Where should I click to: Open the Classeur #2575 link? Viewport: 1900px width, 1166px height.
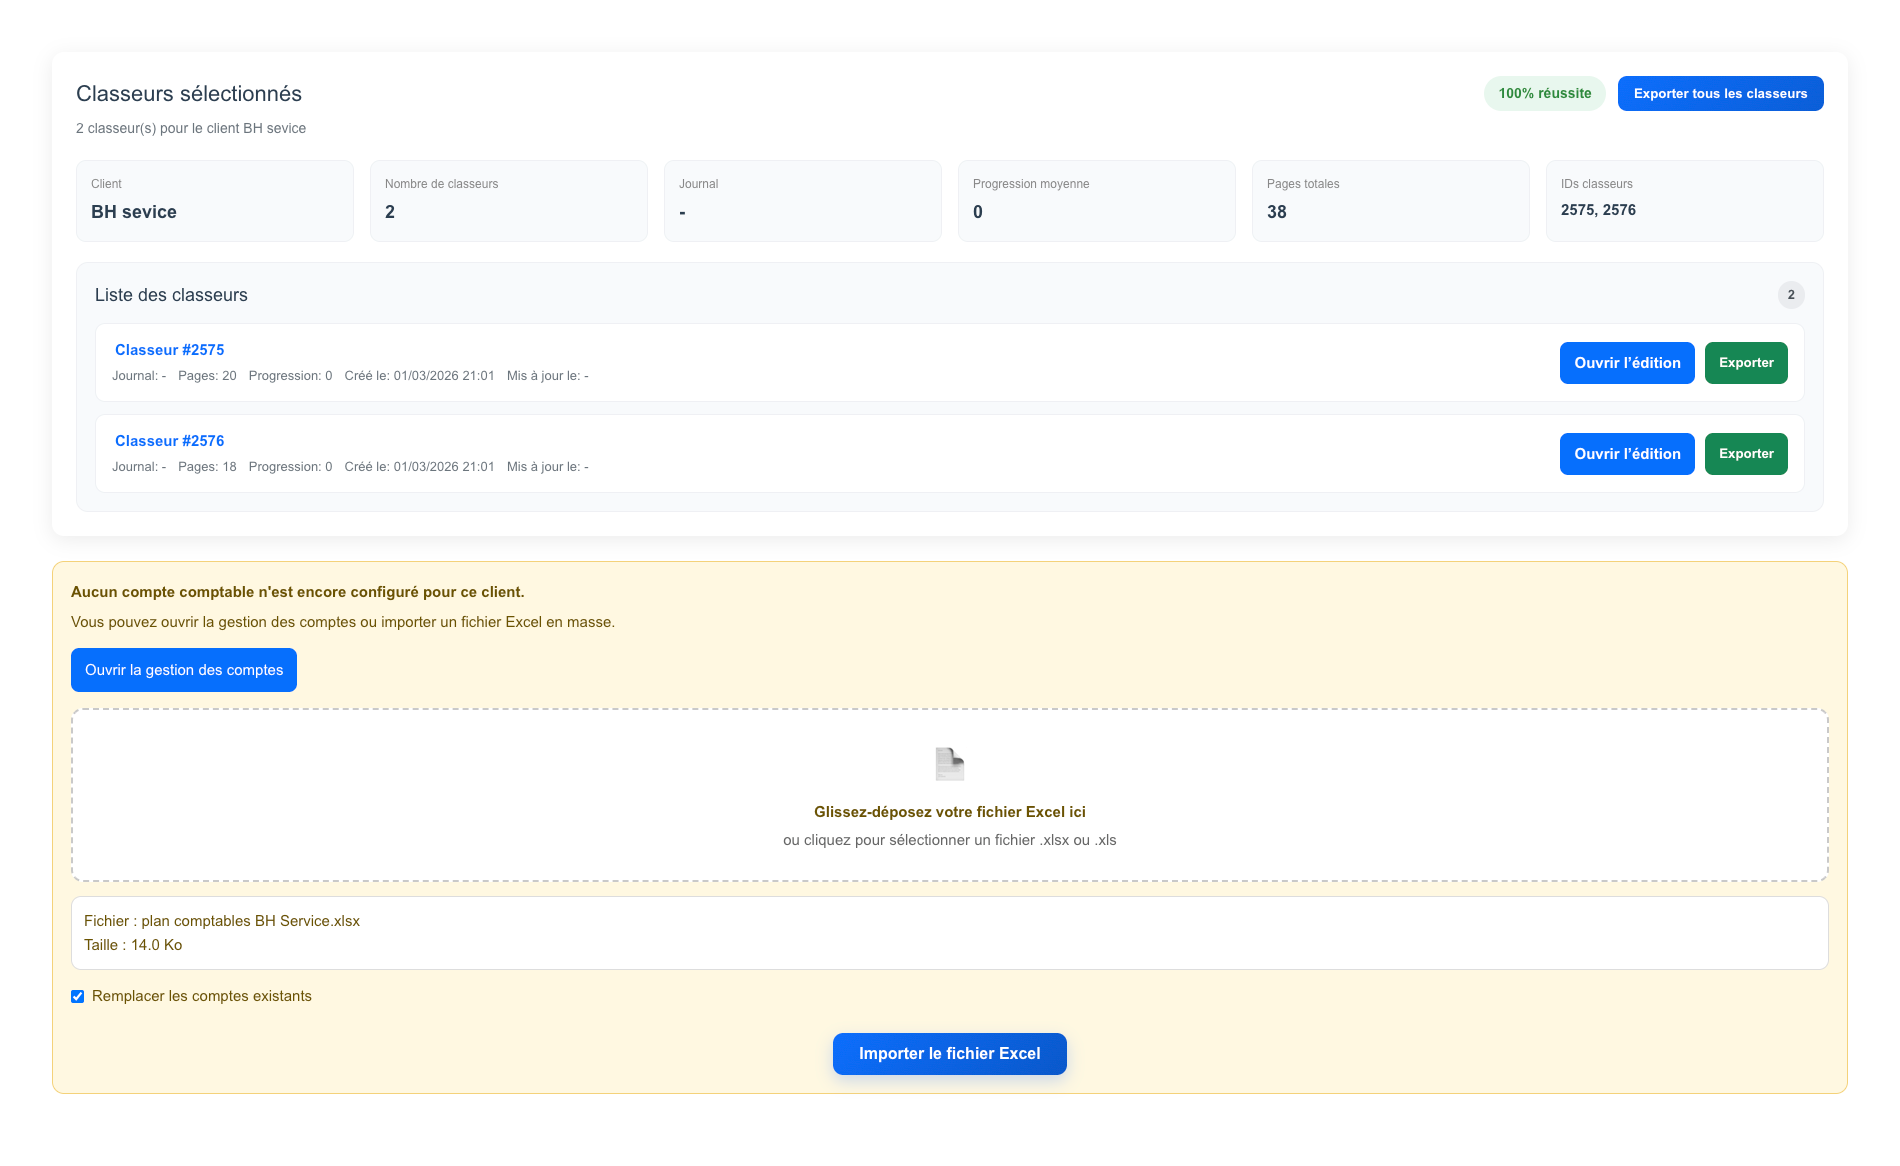tap(169, 350)
